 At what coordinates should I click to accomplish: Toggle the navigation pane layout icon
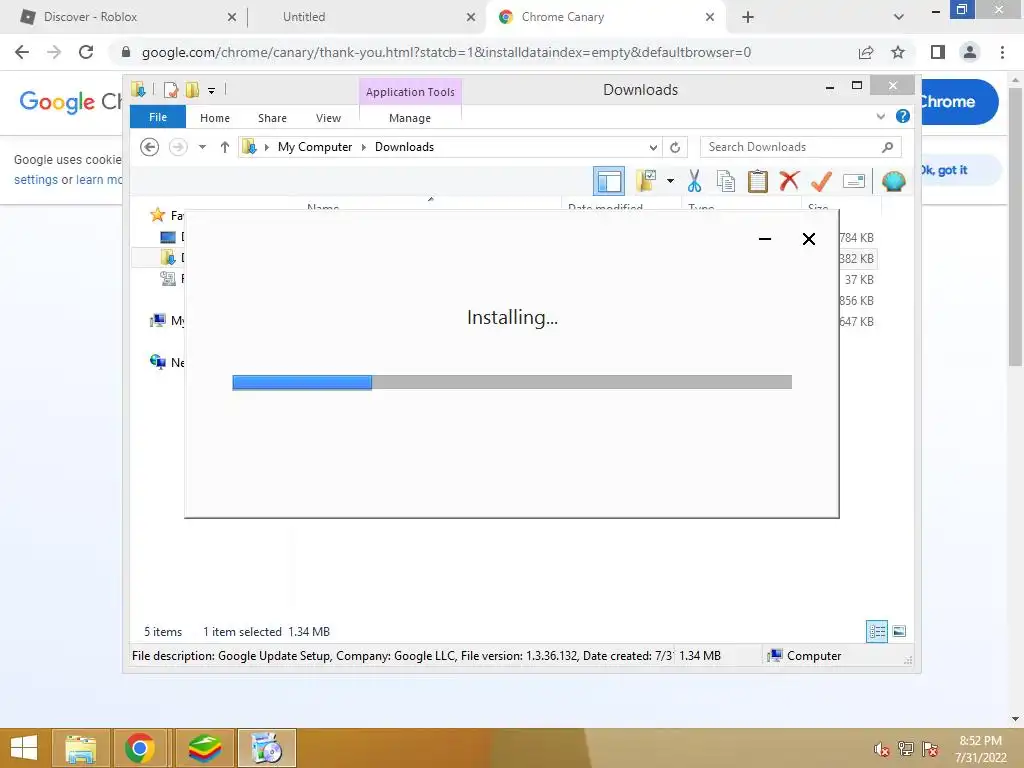[609, 181]
